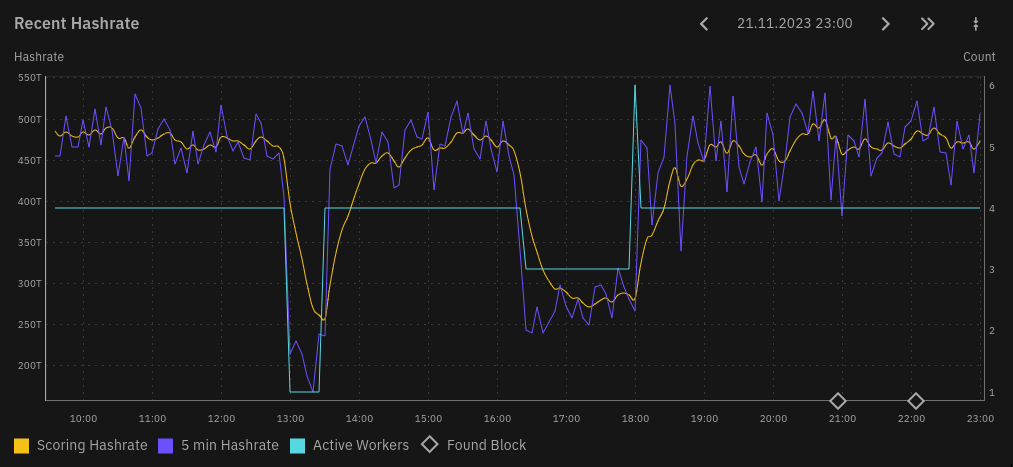This screenshot has height=467, width=1013.
Task: Toggle the Scoring Hashrate series label
Action: (x=92, y=445)
